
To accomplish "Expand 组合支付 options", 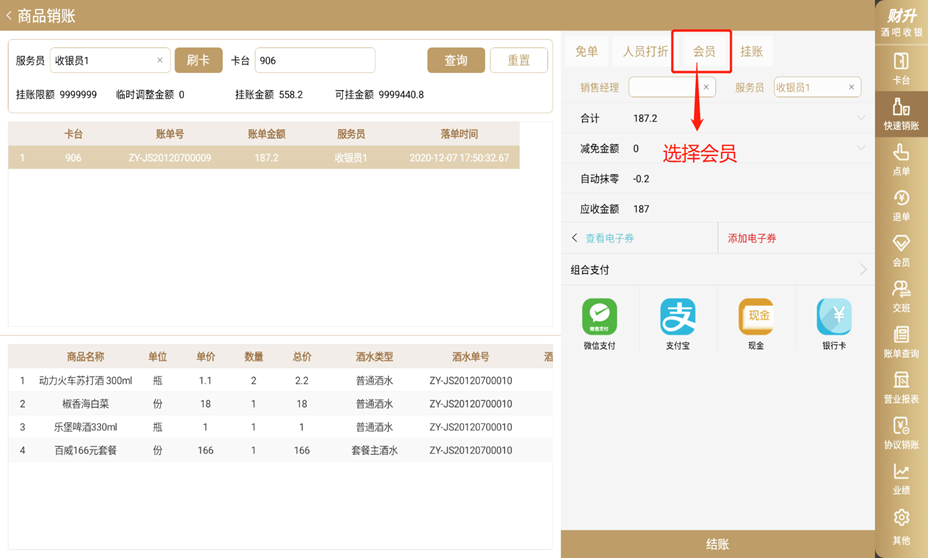I will [x=863, y=270].
